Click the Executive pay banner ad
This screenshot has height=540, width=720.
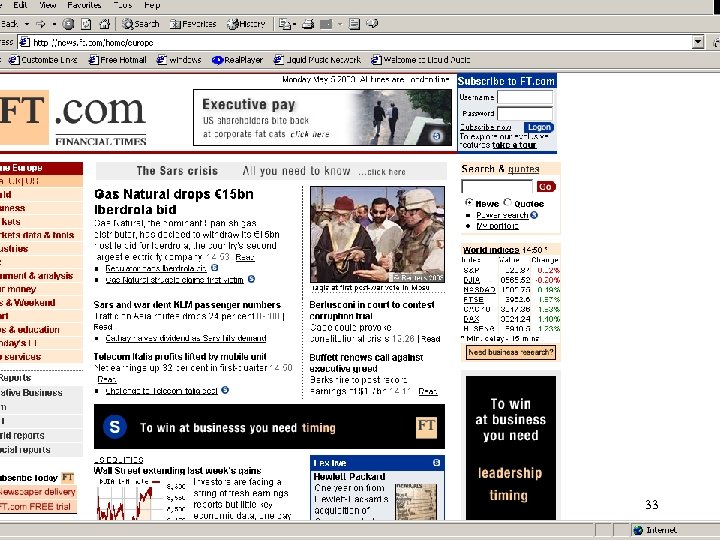click(x=322, y=118)
